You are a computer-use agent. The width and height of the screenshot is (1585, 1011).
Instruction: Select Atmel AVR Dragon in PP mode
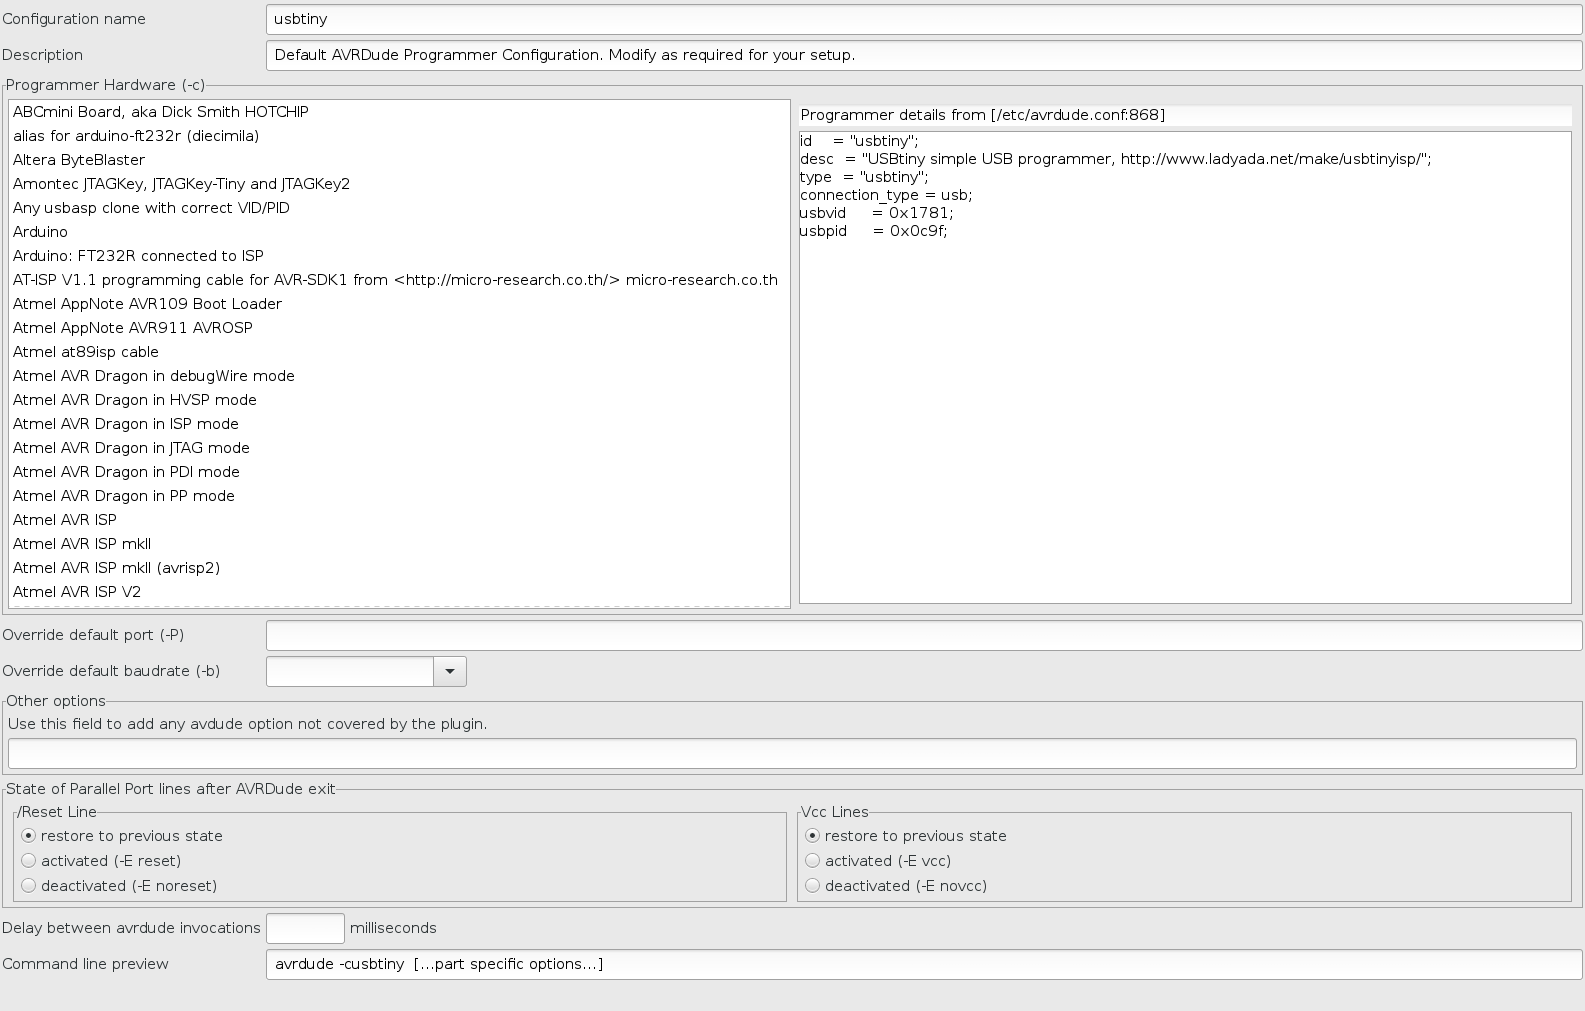coord(399,496)
